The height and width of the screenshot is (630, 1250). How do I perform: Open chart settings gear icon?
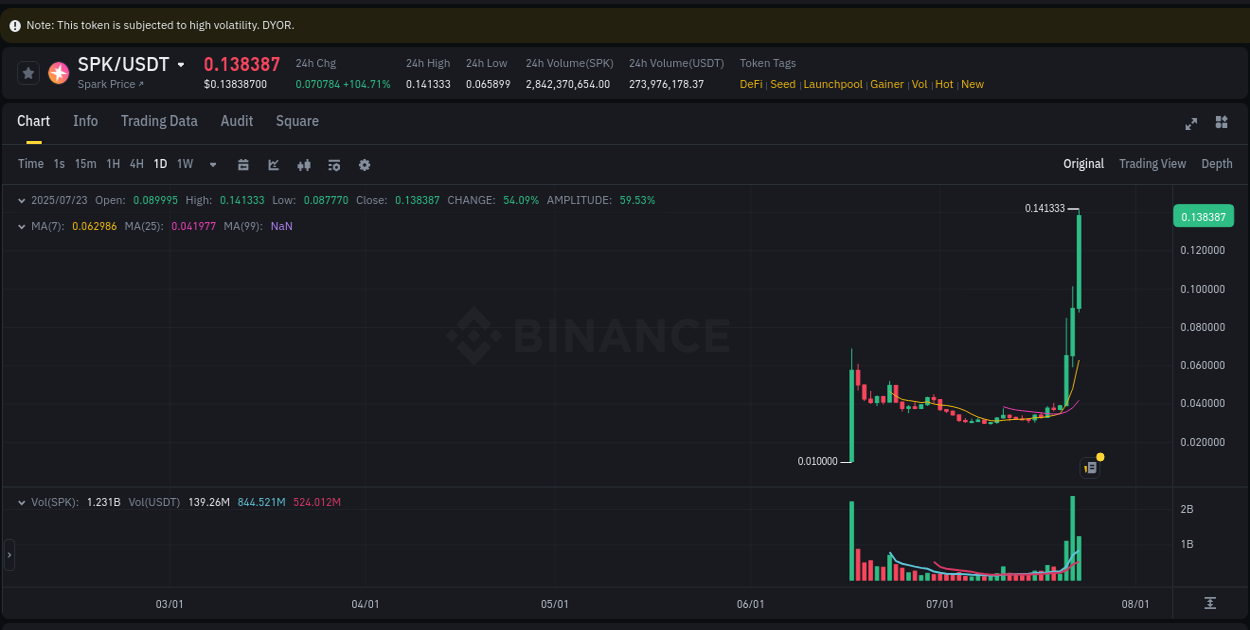(364, 164)
